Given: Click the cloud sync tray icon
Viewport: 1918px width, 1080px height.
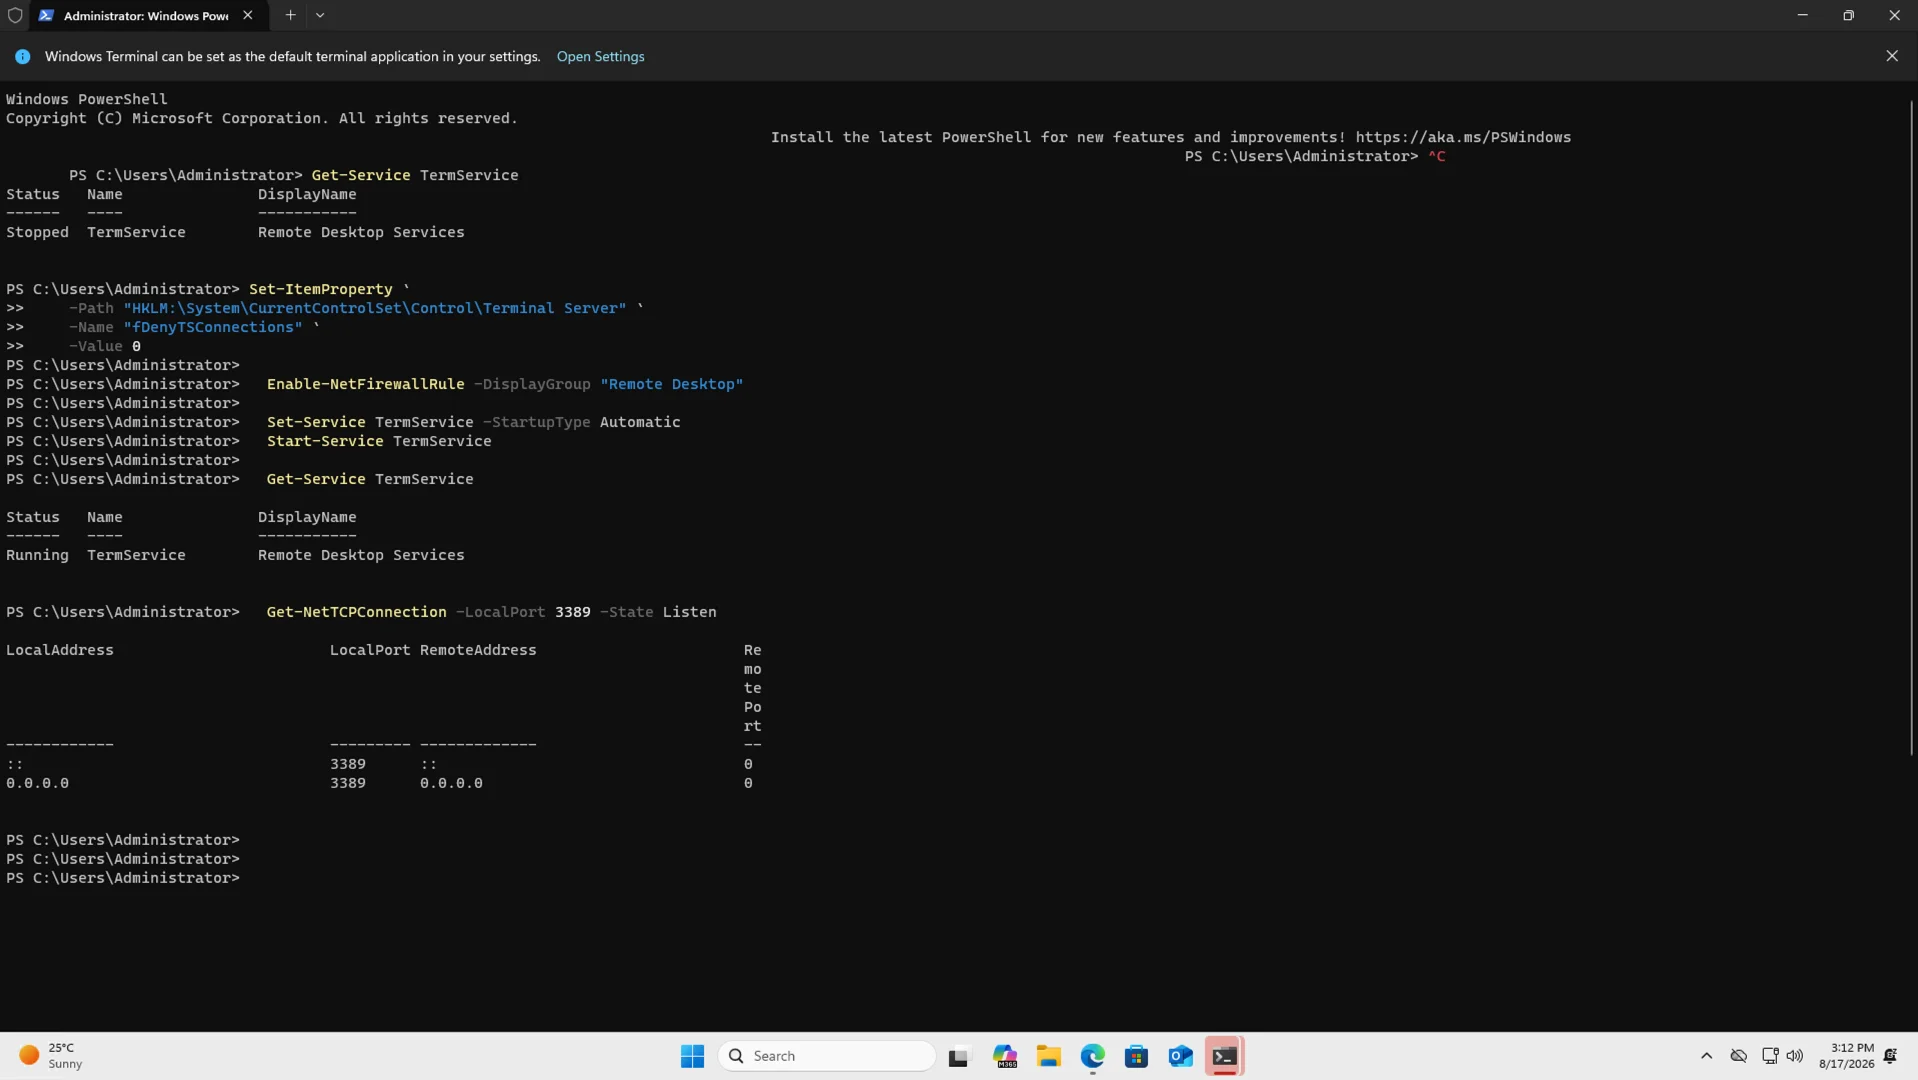Looking at the screenshot, I should coord(1739,1056).
